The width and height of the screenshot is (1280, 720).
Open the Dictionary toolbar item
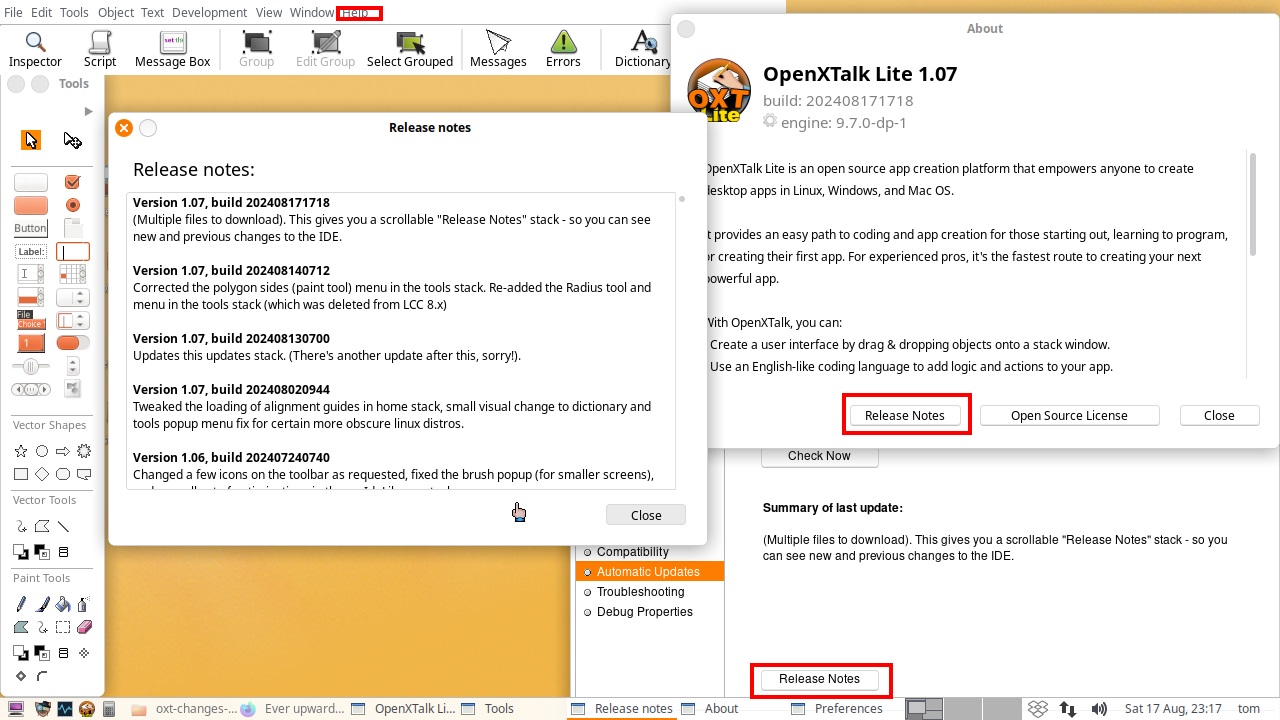pyautogui.click(x=643, y=49)
